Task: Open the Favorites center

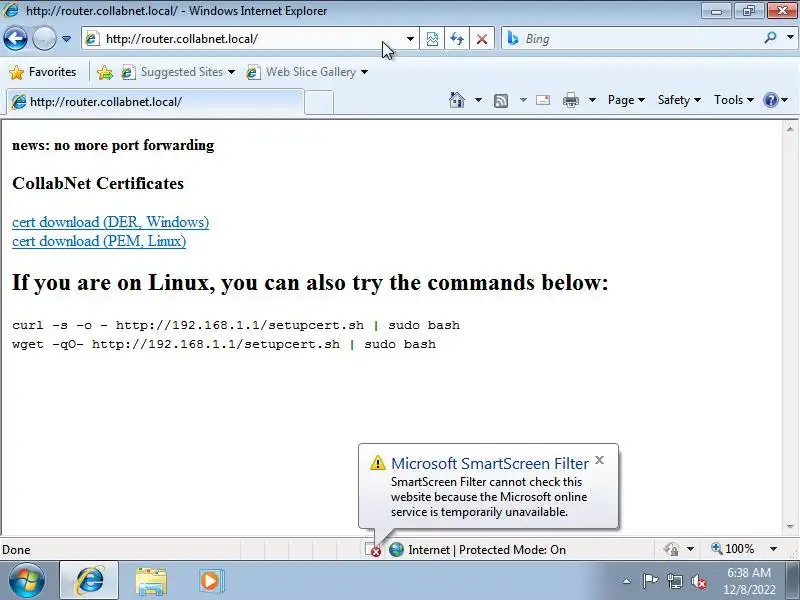Action: pos(43,72)
